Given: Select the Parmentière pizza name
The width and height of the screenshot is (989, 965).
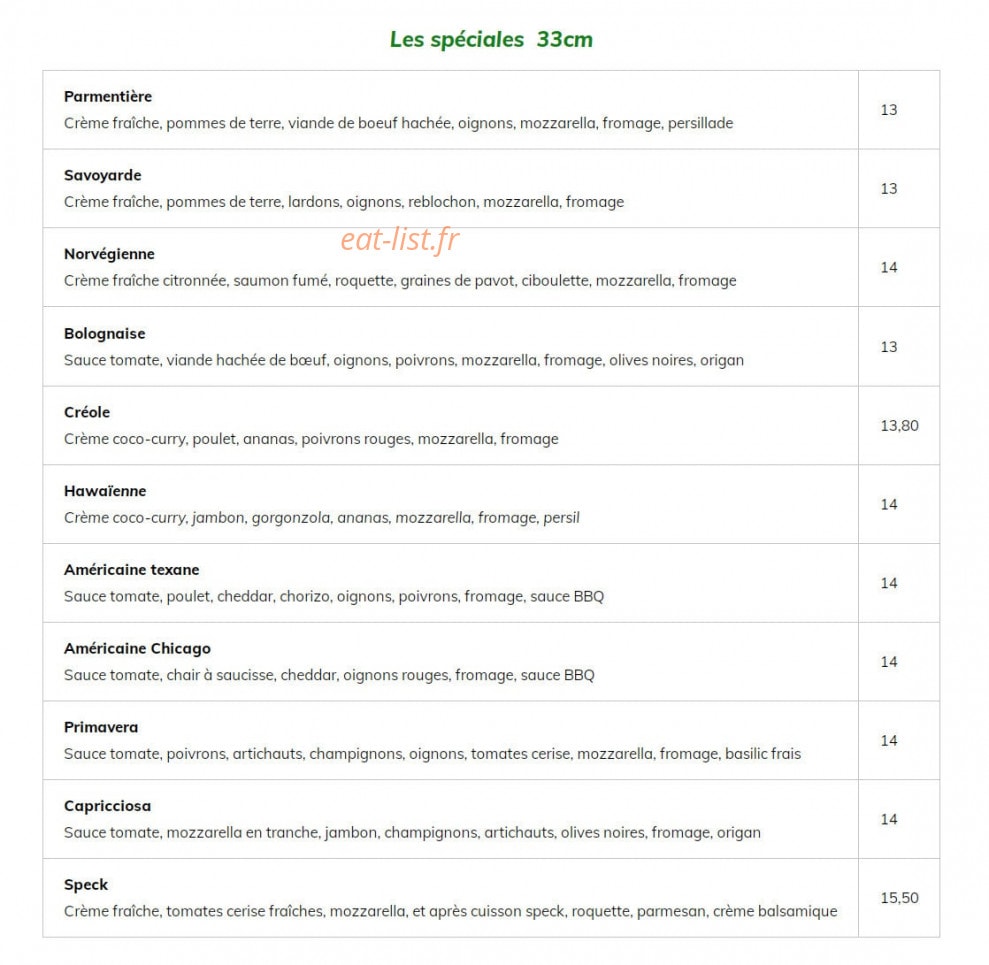Looking at the screenshot, I should pos(108,96).
